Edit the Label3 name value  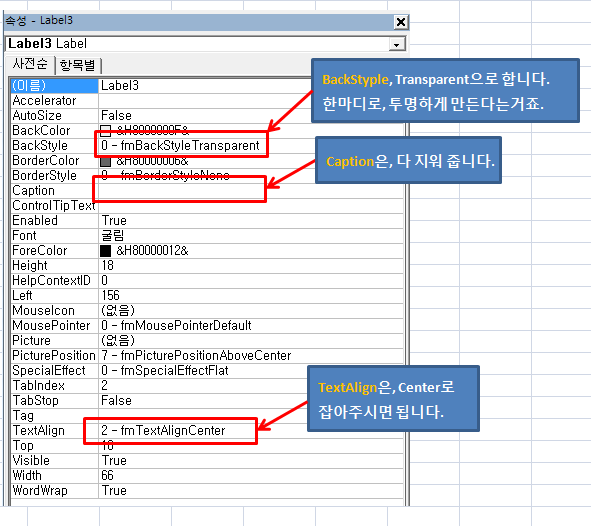point(120,86)
